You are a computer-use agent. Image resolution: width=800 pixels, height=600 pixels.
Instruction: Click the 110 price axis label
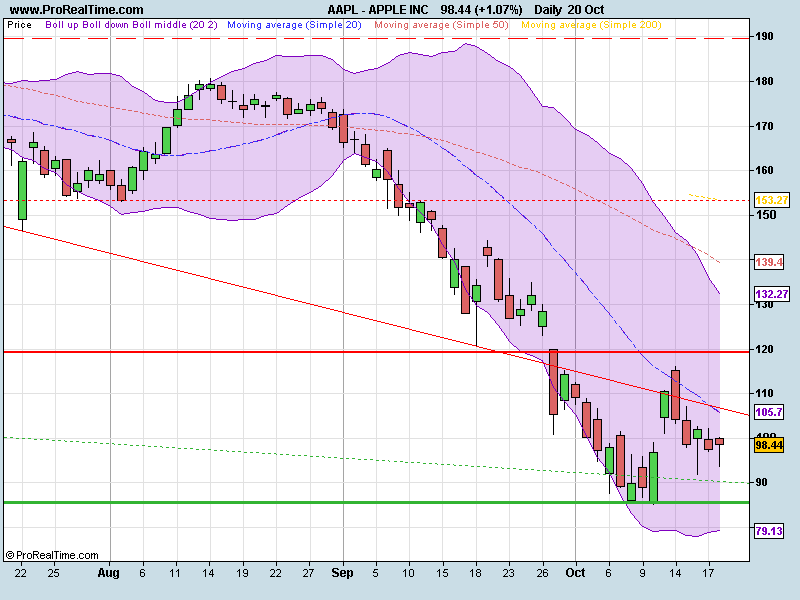(x=764, y=393)
